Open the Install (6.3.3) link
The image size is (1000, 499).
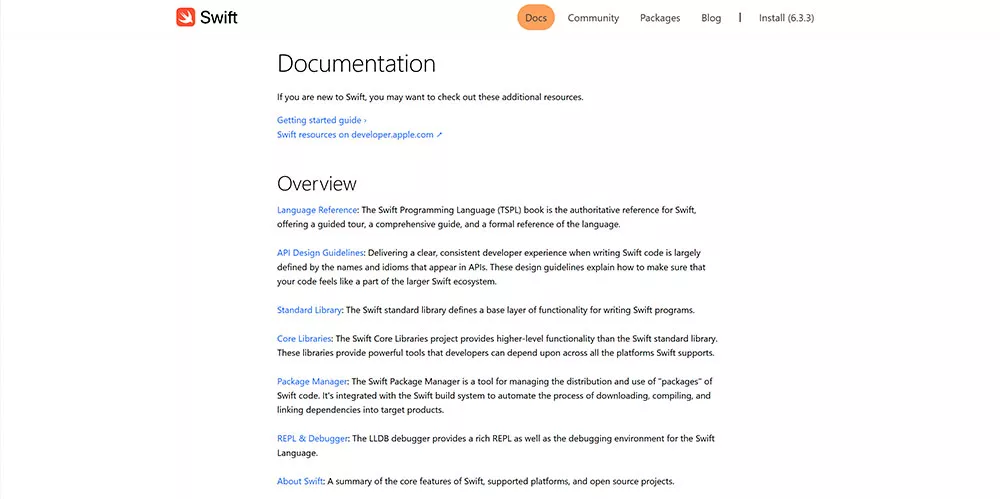point(786,18)
